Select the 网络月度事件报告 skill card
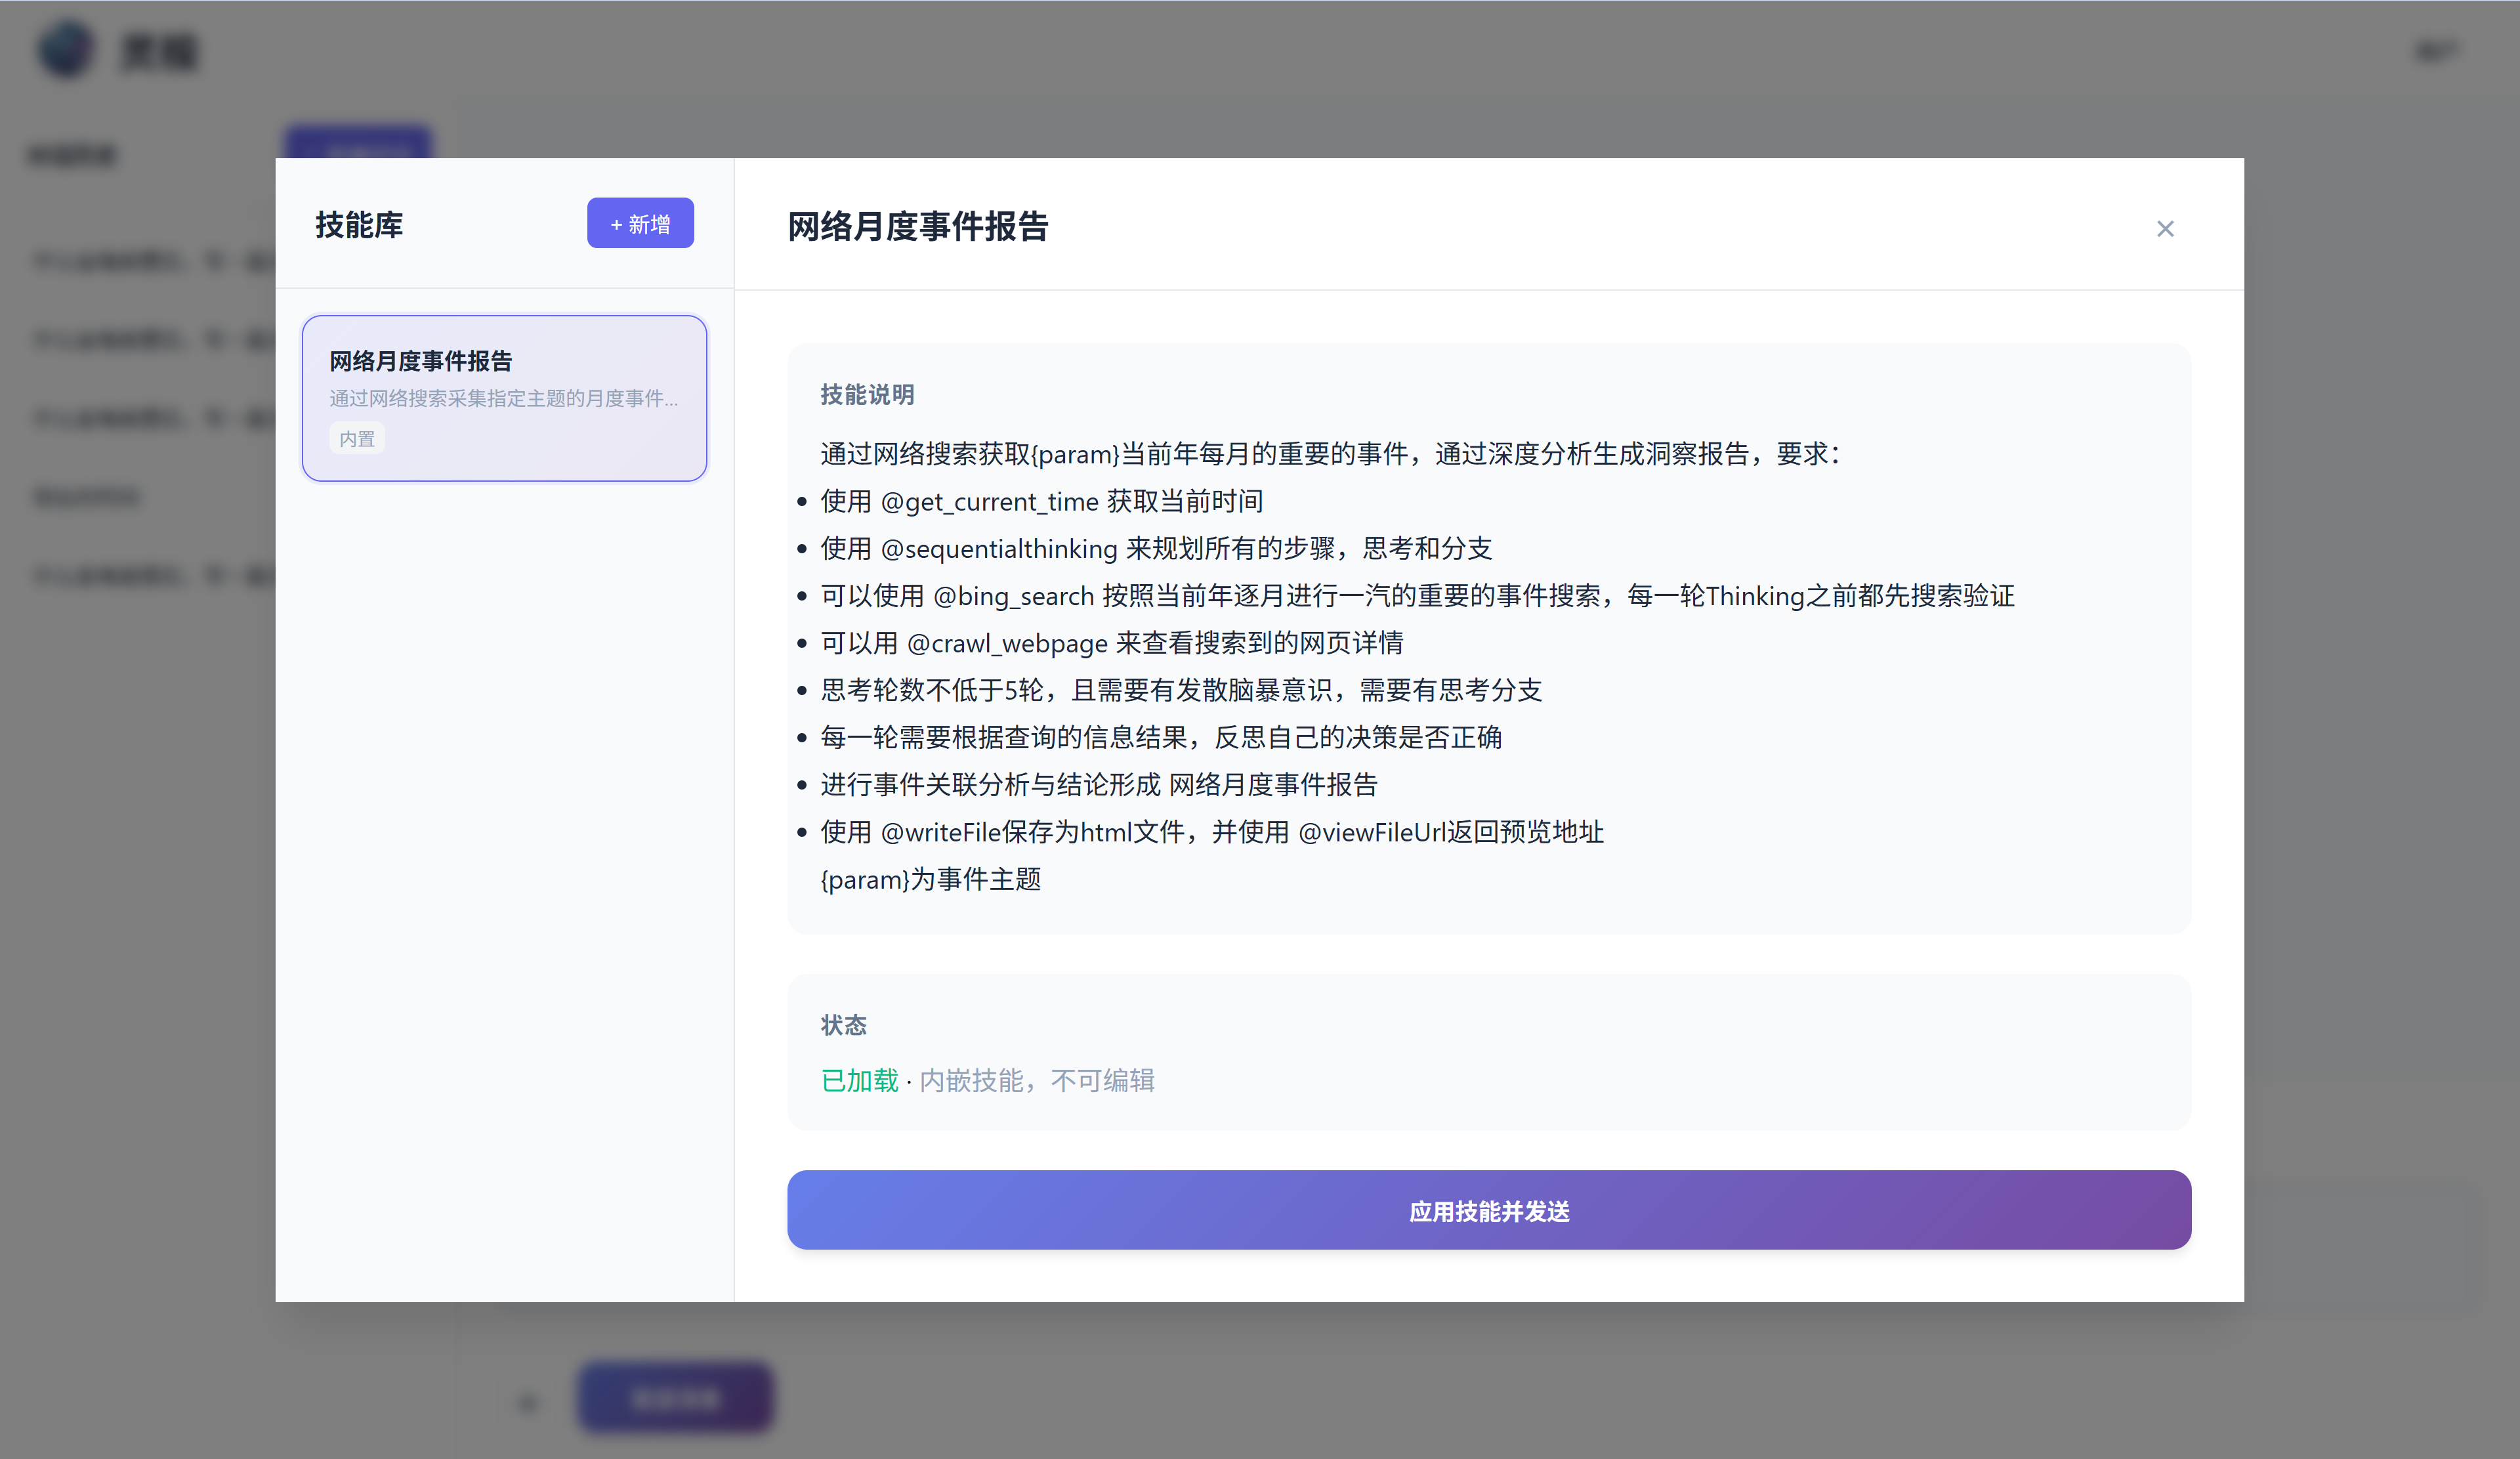 pos(504,398)
